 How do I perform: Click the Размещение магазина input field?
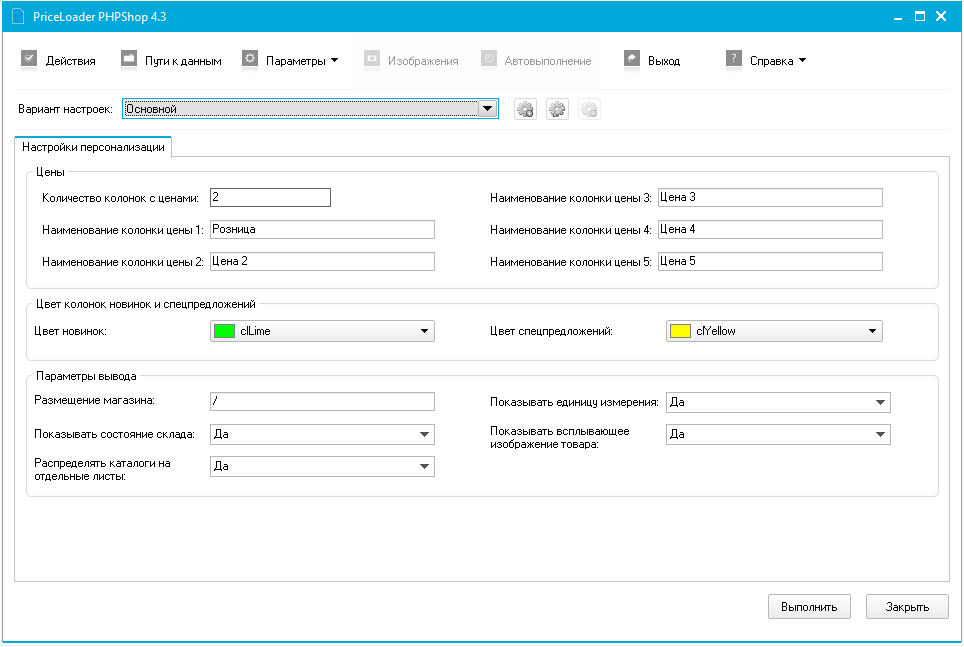[322, 402]
